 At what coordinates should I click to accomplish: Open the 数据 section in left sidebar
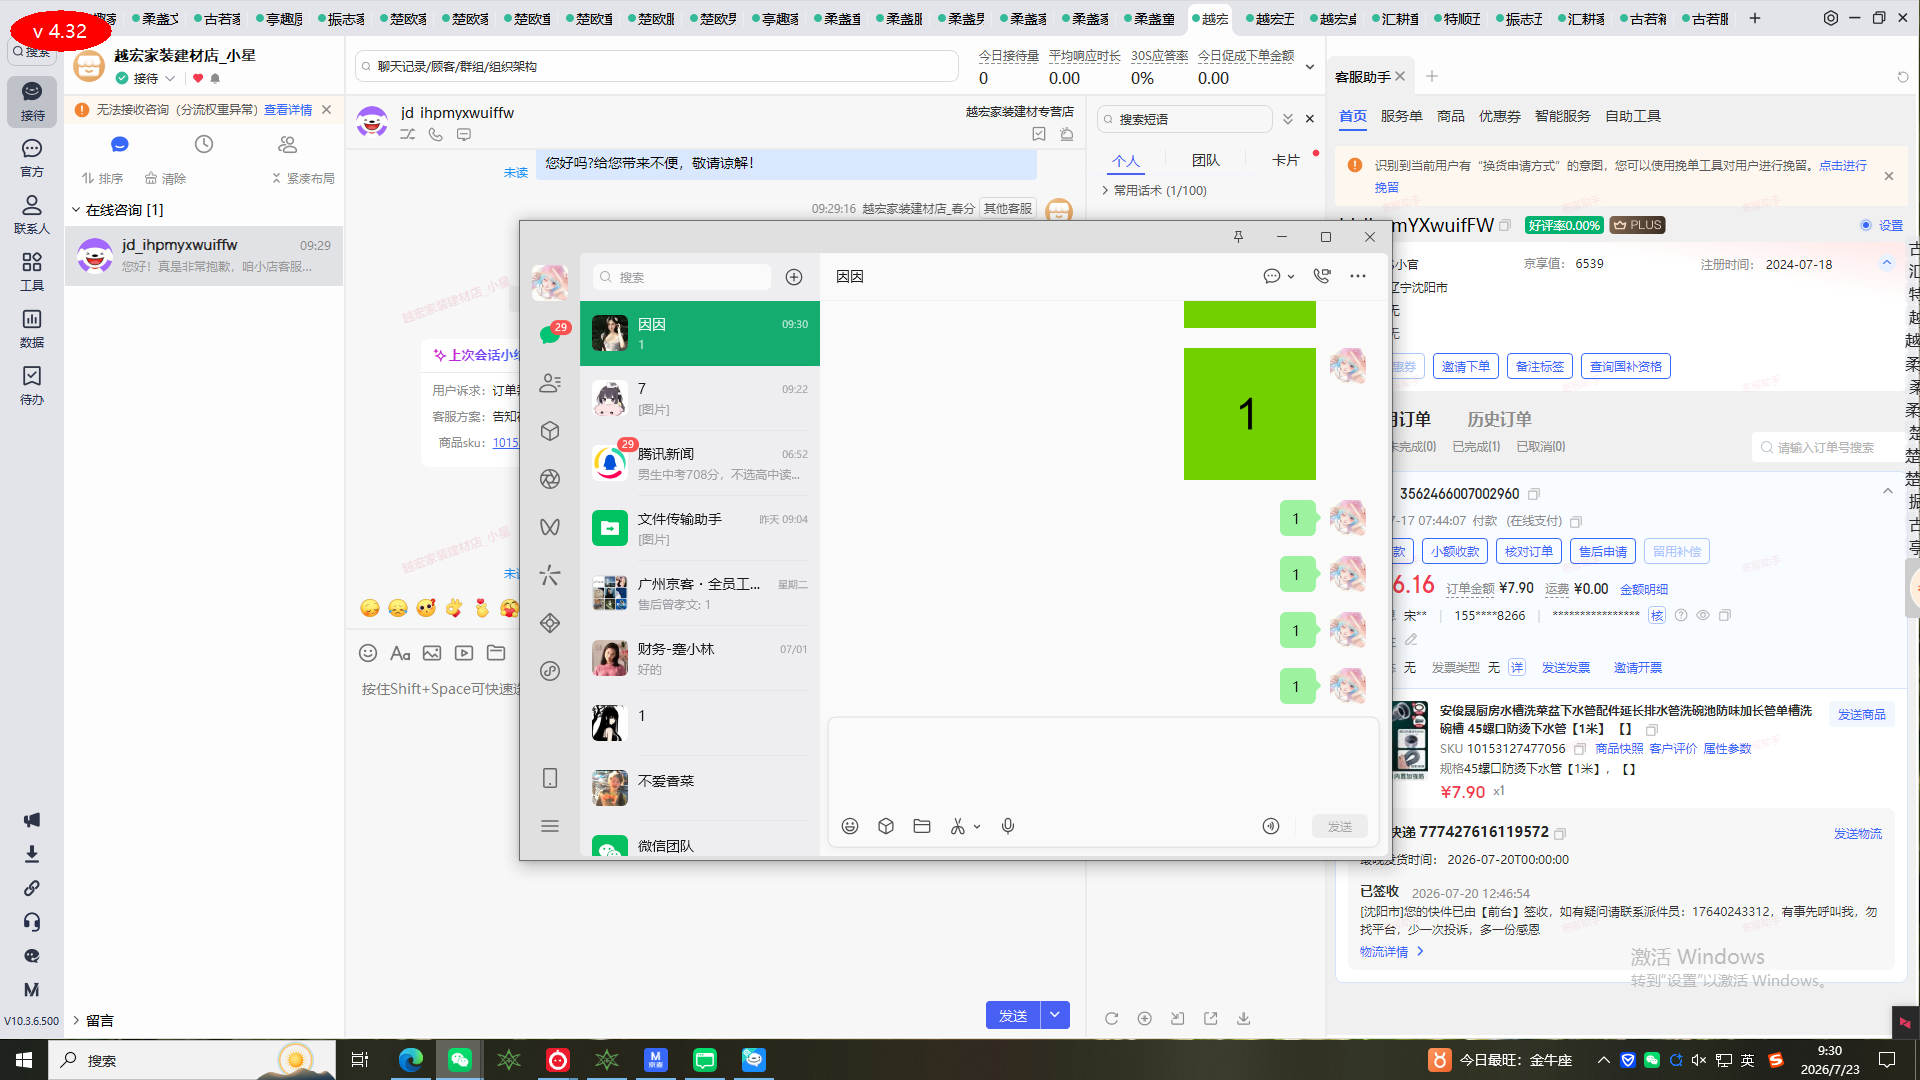[32, 329]
